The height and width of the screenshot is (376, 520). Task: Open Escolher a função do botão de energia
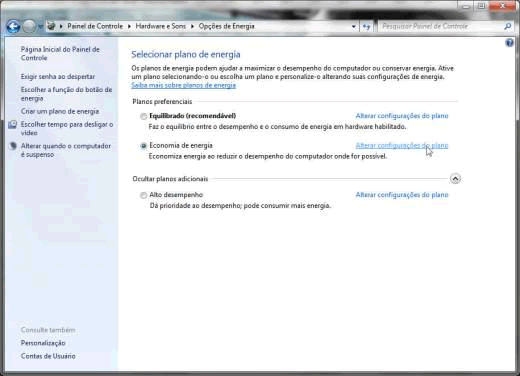click(66, 94)
